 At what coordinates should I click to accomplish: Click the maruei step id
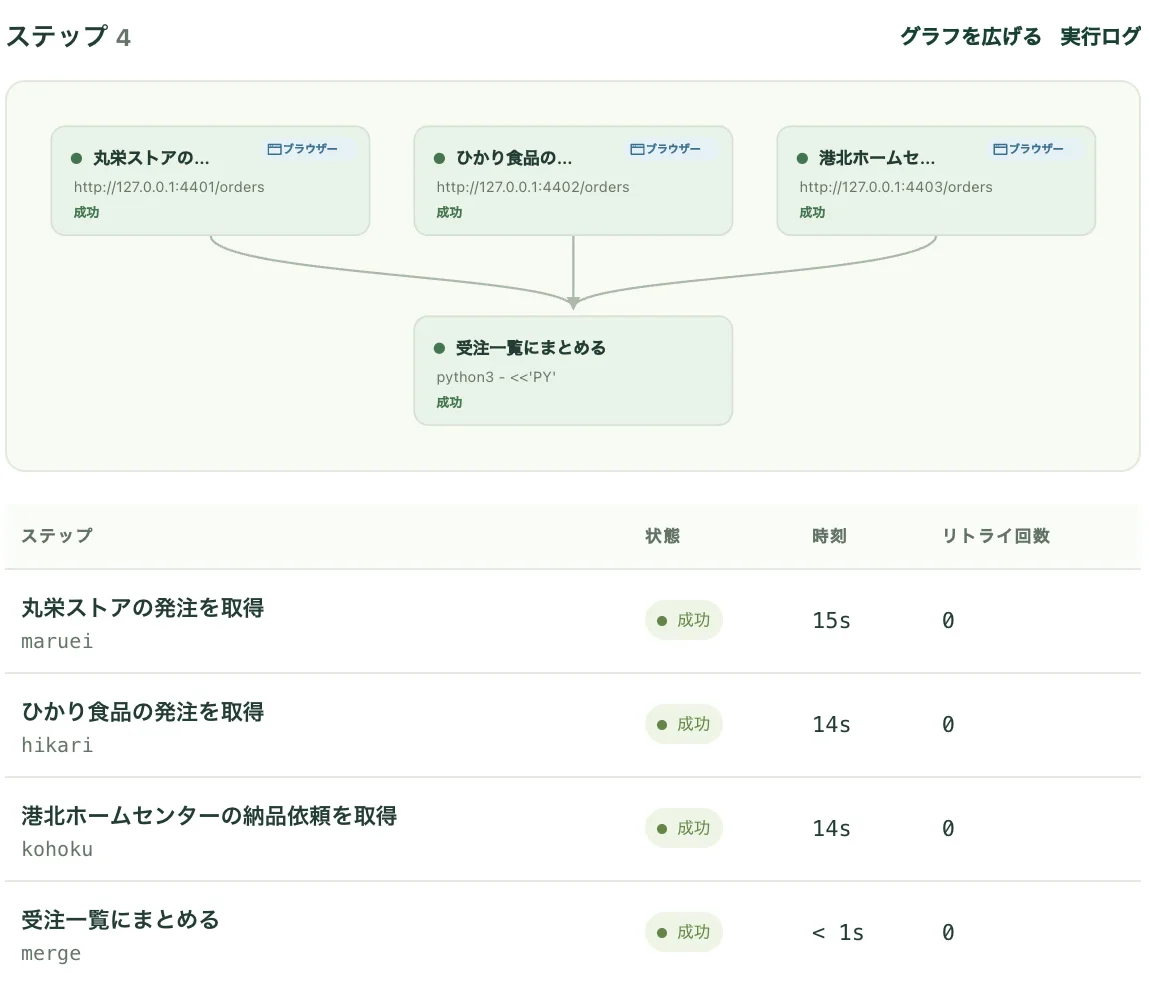57,641
